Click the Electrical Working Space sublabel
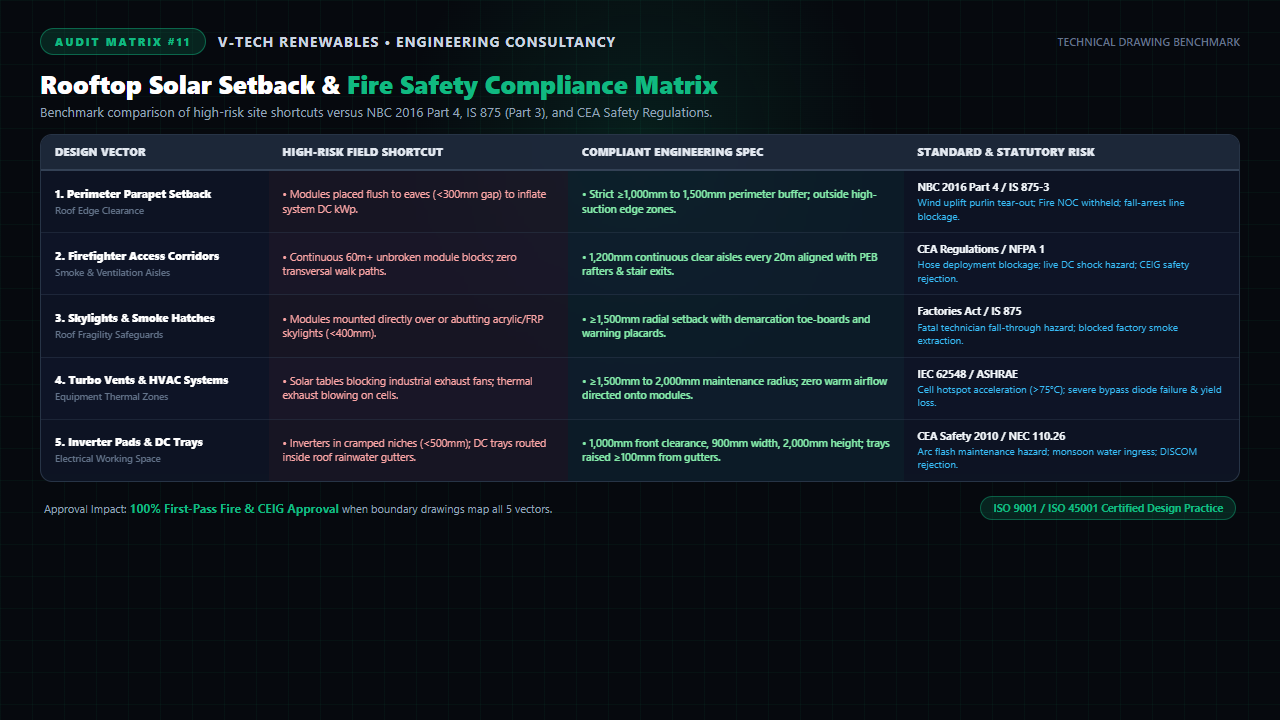The image size is (1280, 720). pyautogui.click(x=107, y=459)
